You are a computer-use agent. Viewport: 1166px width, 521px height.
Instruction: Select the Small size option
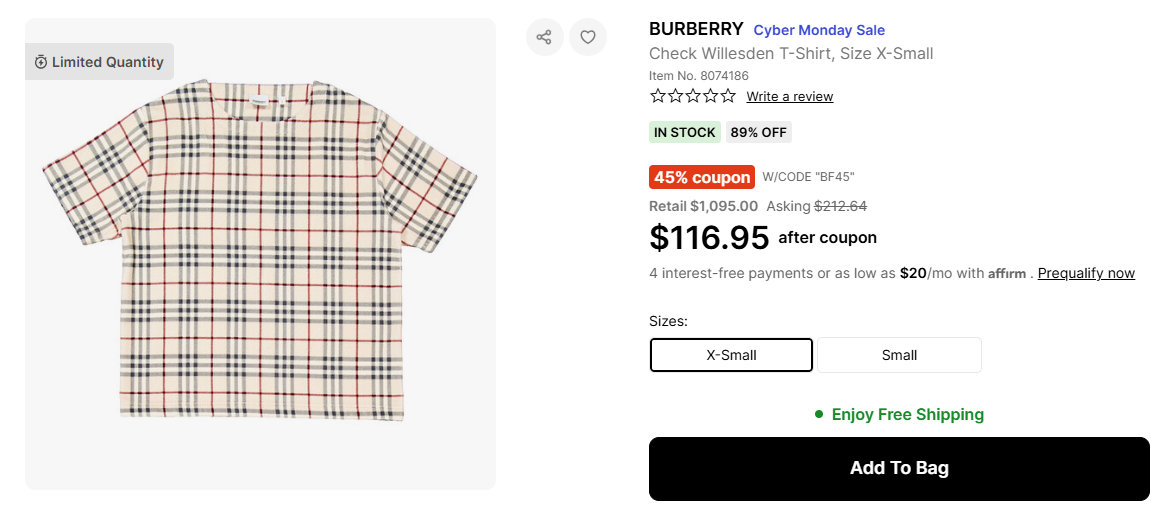(x=899, y=355)
